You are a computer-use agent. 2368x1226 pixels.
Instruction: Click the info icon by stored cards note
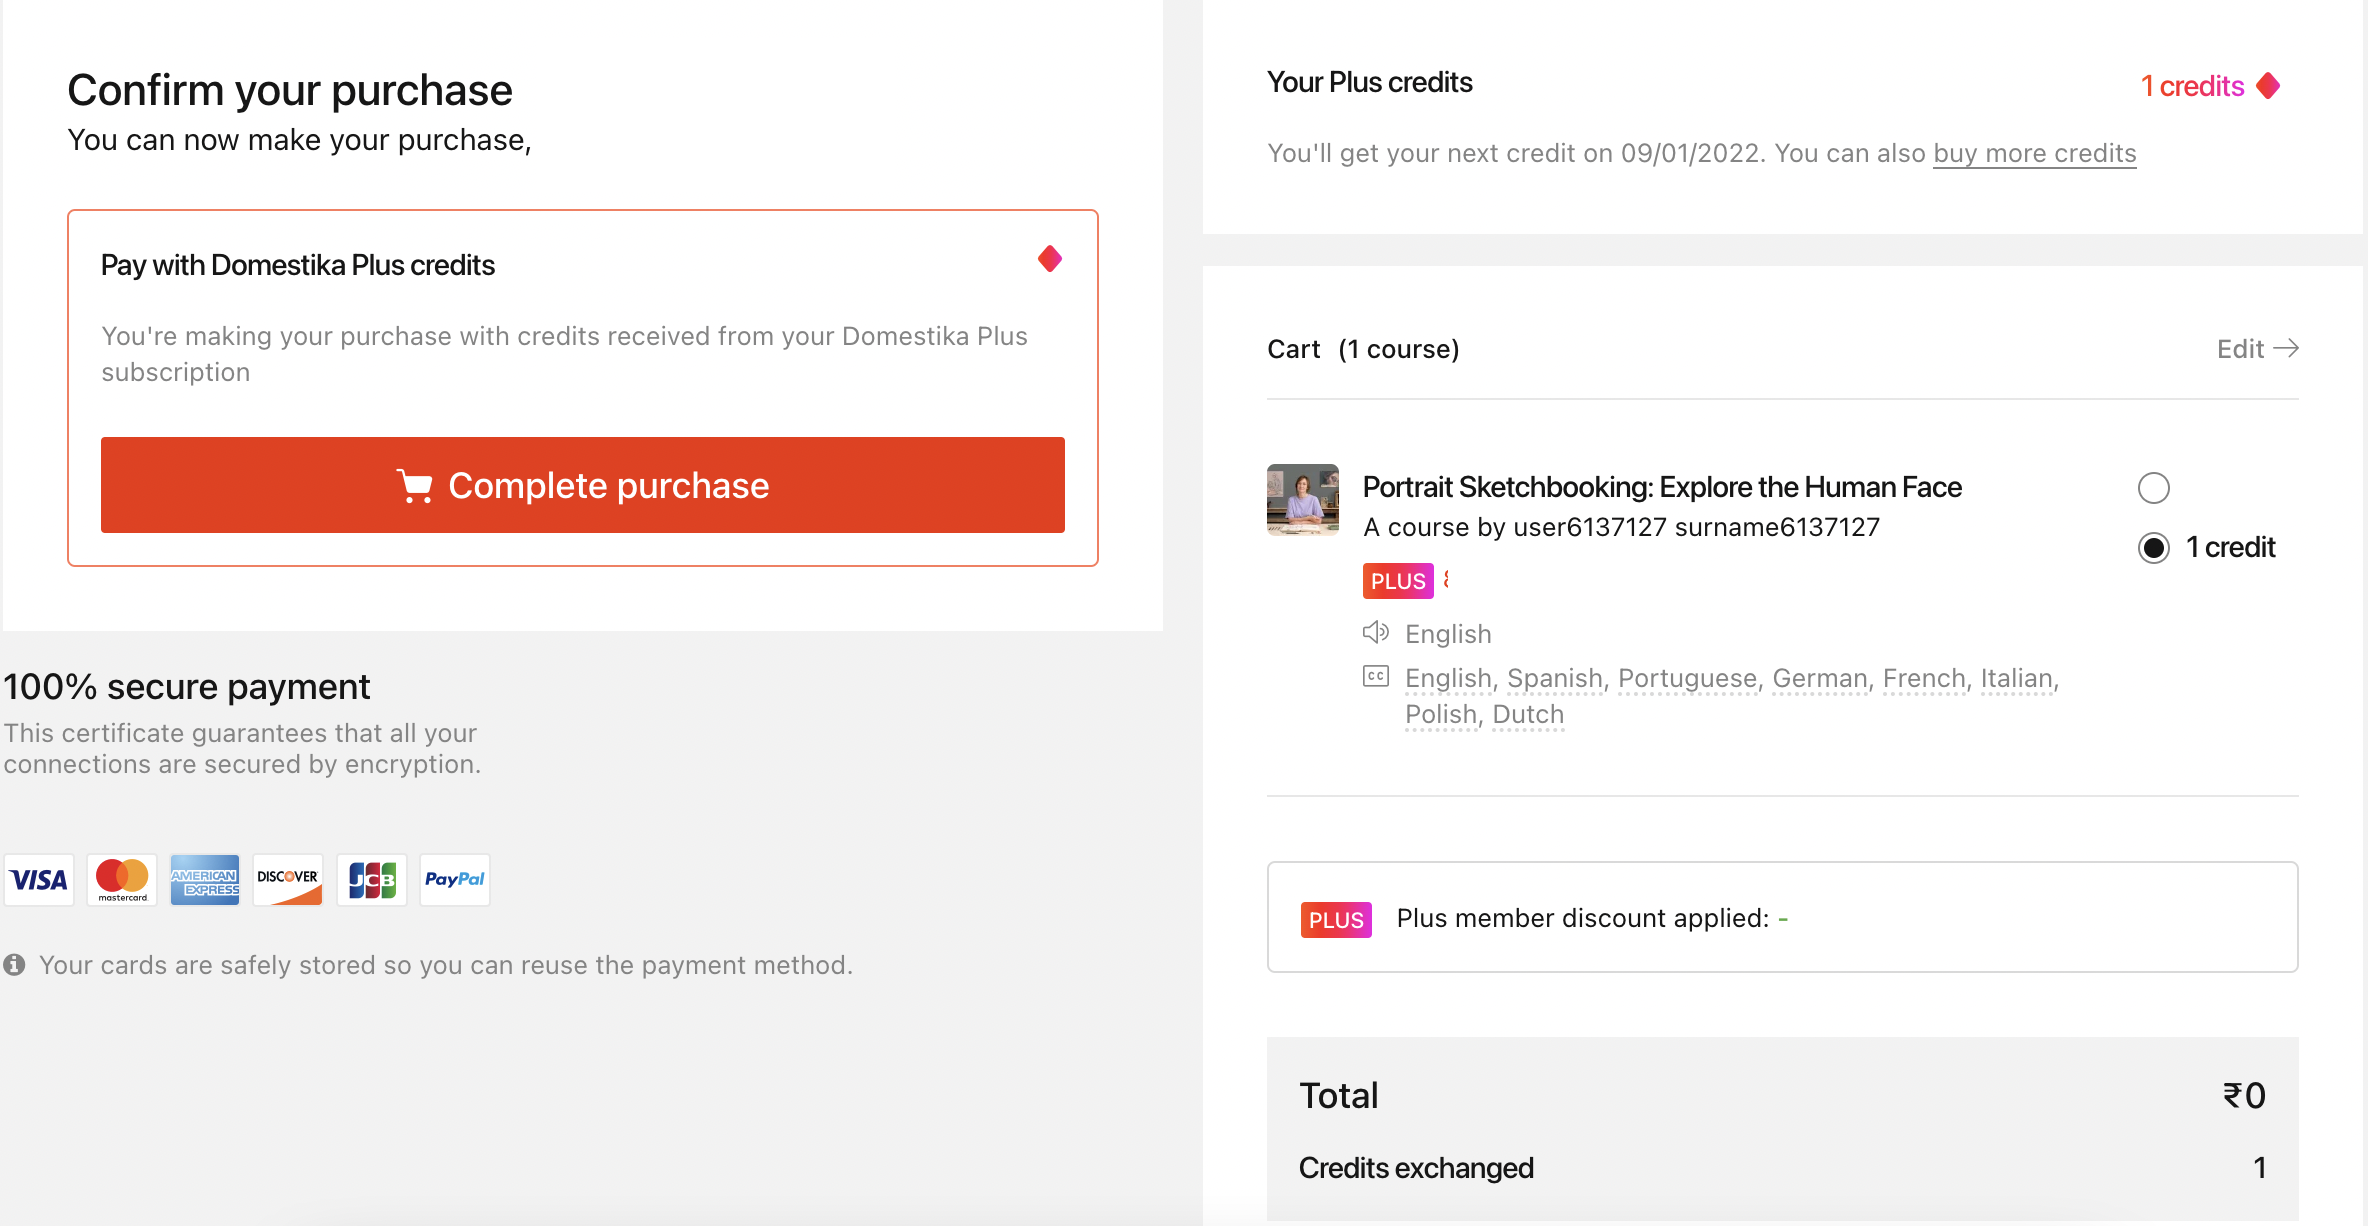pyautogui.click(x=14, y=965)
